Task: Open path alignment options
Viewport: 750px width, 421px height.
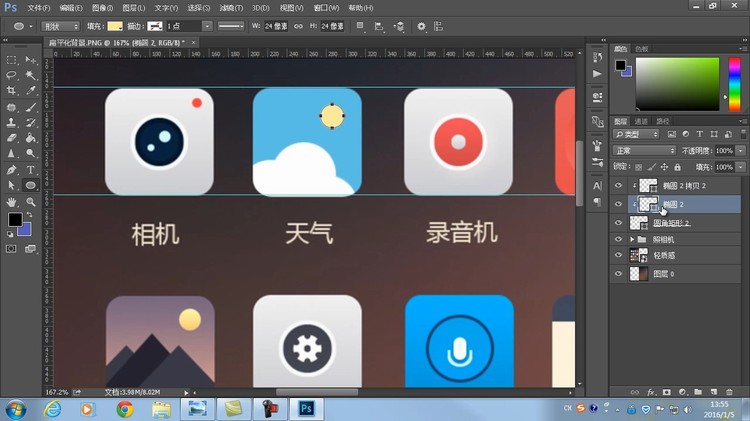Action: point(379,26)
